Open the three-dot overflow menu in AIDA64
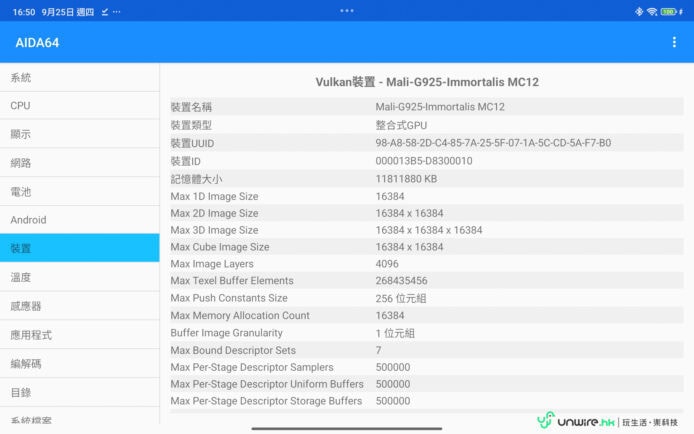The image size is (694, 434). pyautogui.click(x=674, y=42)
